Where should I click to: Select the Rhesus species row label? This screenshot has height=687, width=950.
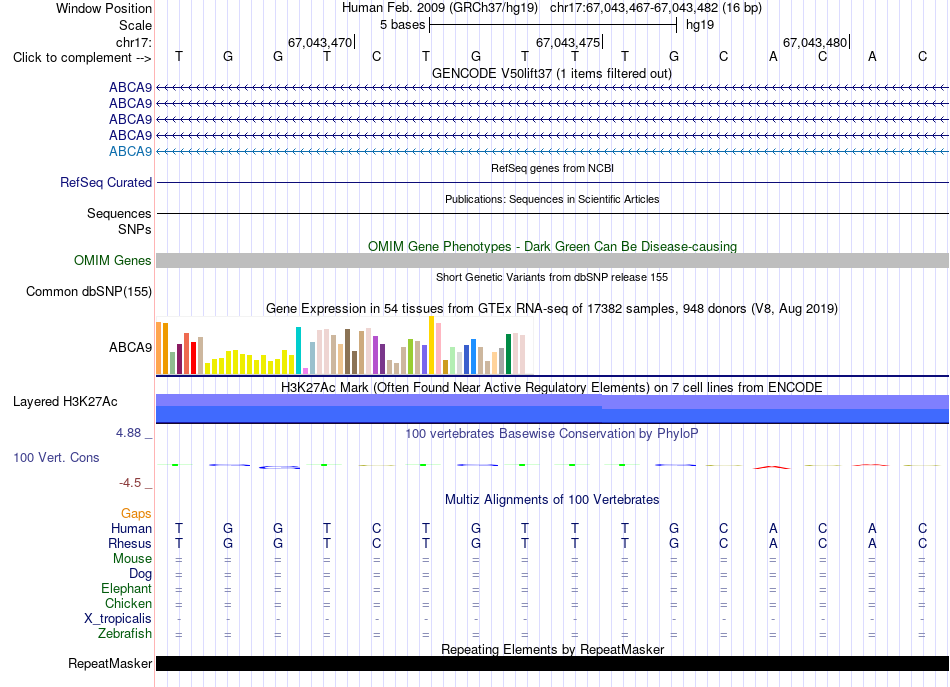click(x=130, y=543)
